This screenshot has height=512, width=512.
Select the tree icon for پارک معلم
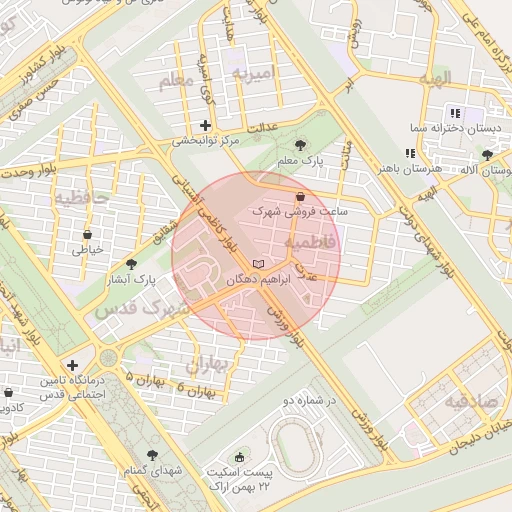click(300, 145)
